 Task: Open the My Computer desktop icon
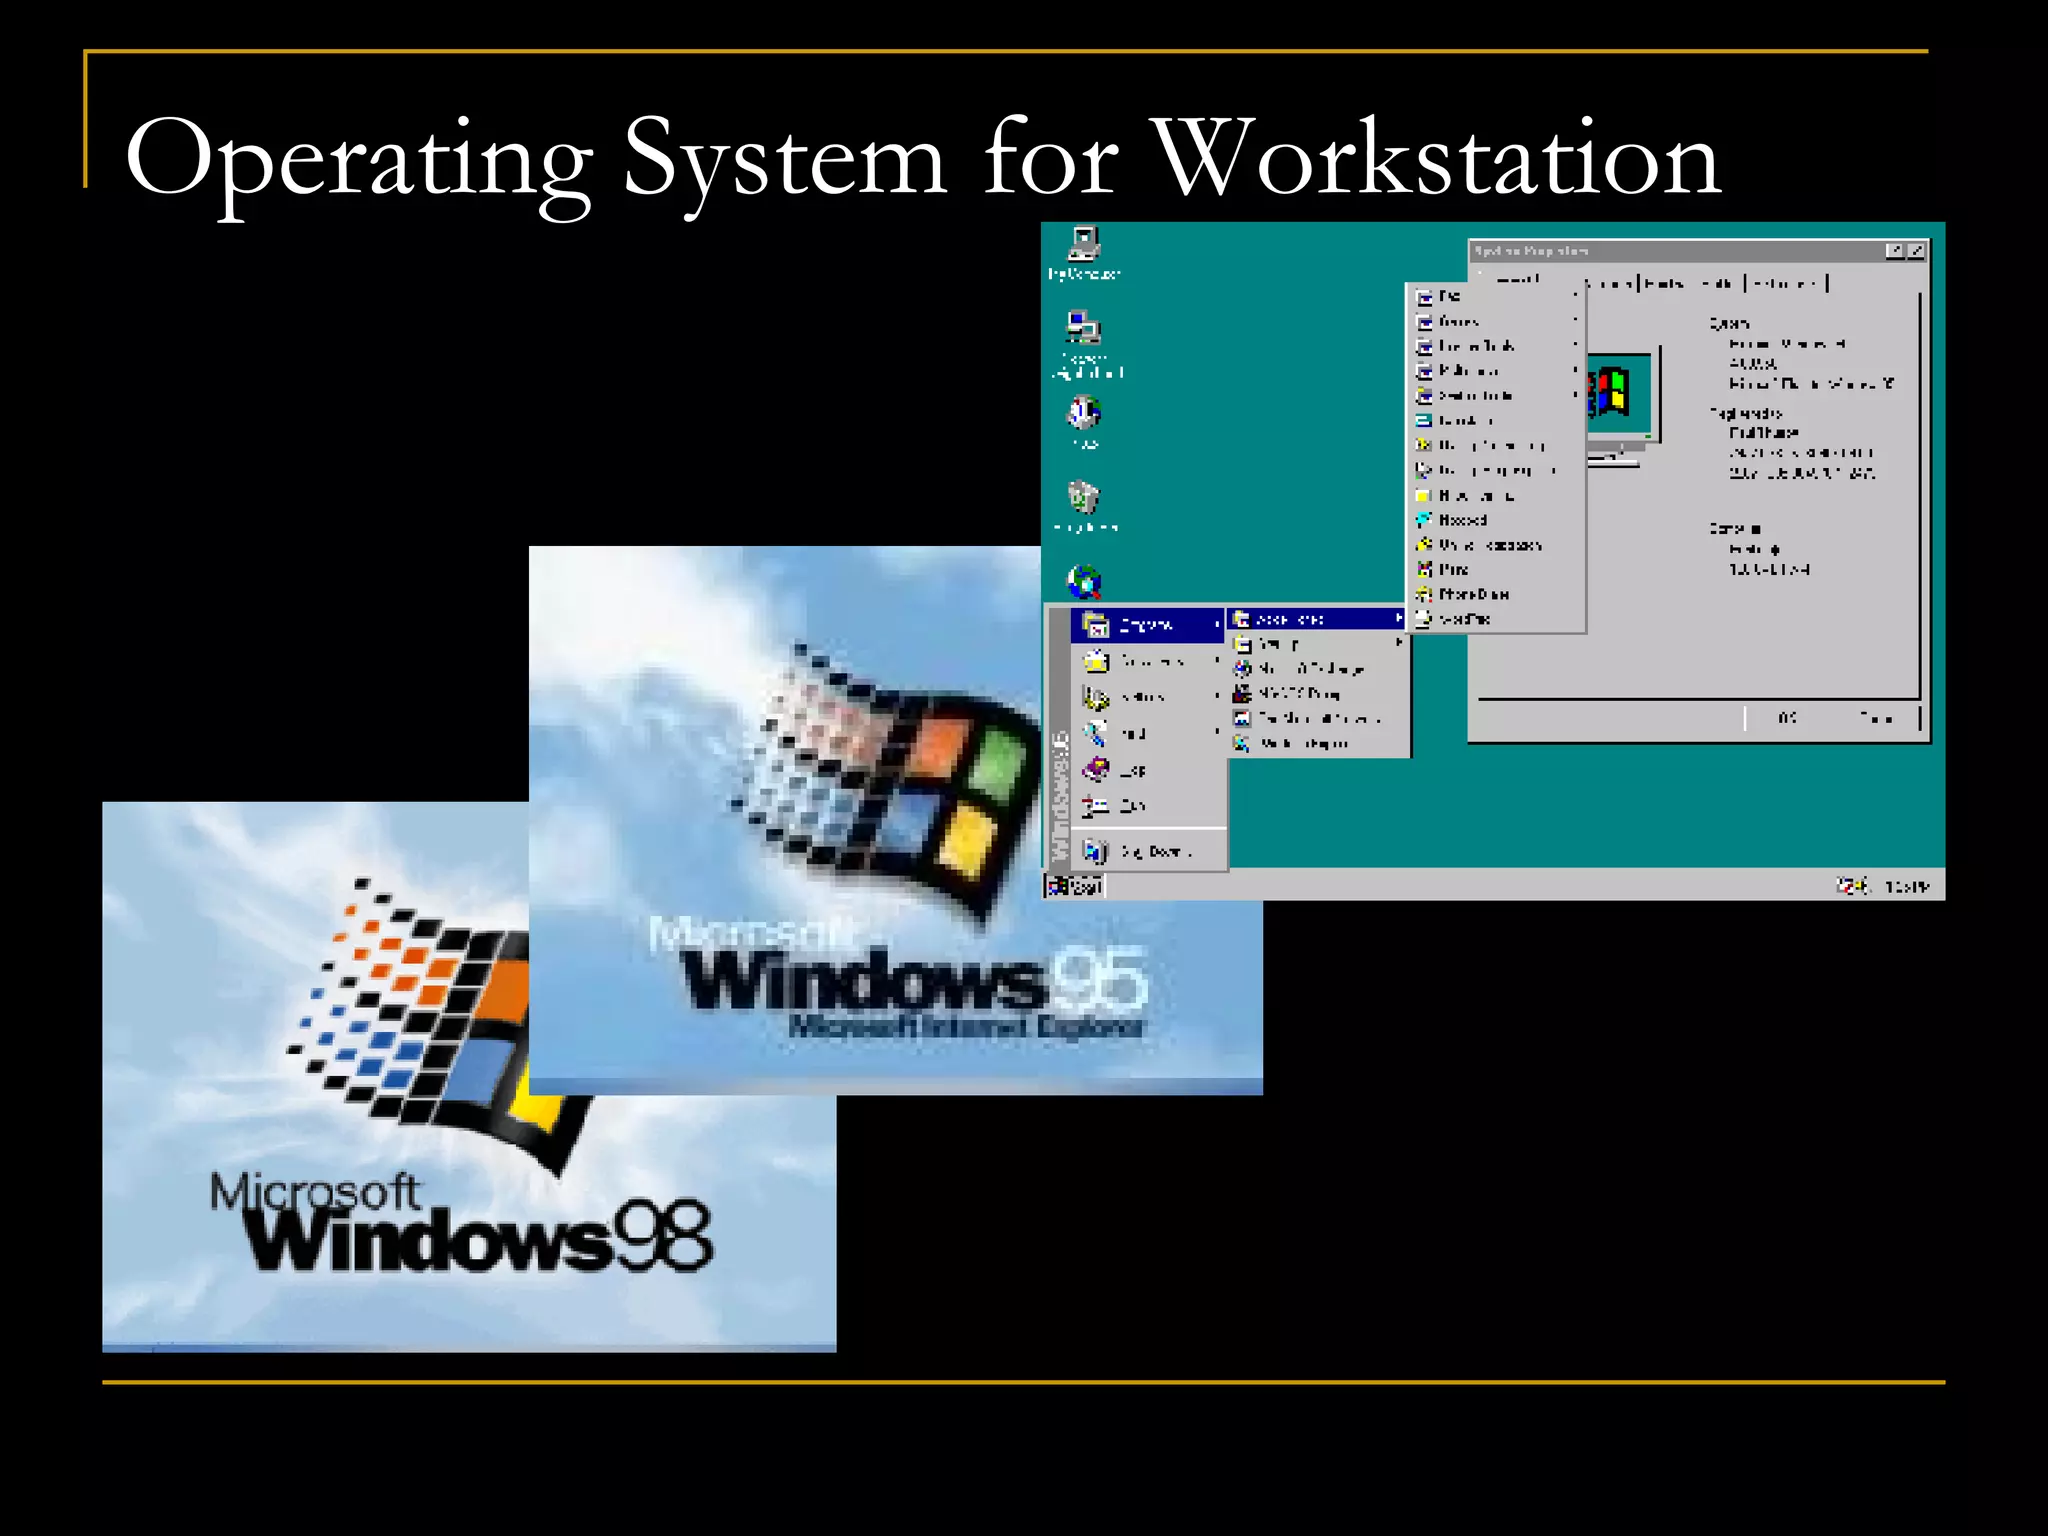(x=1084, y=254)
